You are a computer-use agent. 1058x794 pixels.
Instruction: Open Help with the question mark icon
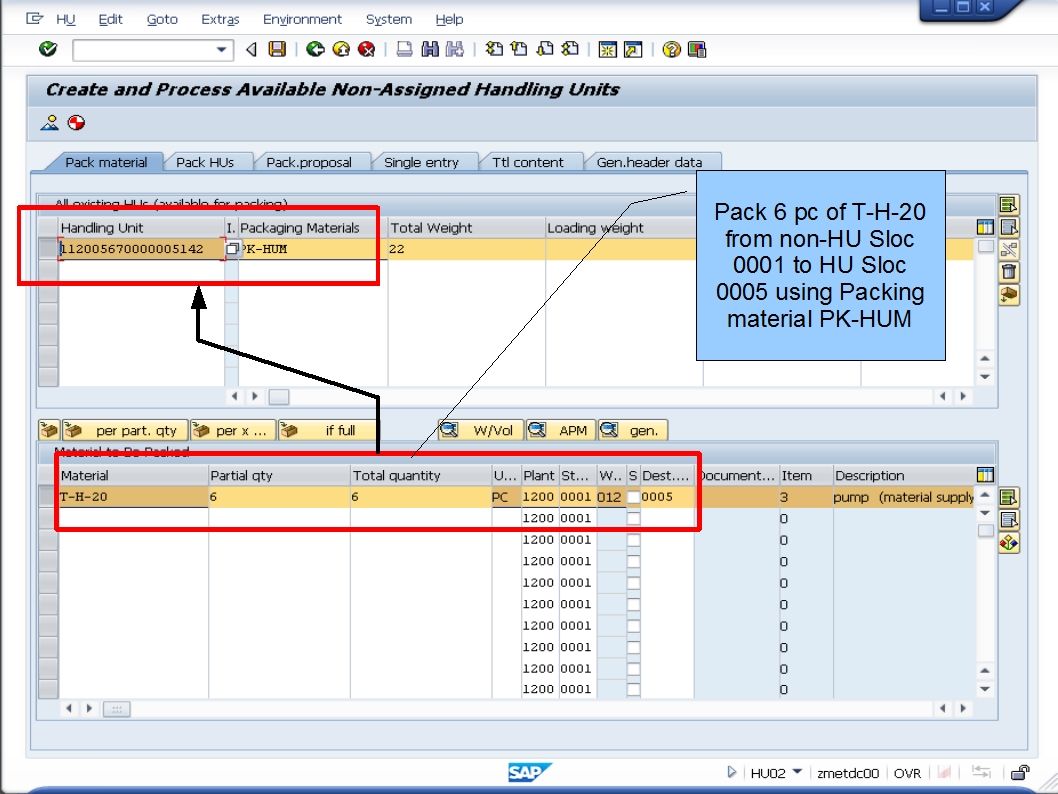click(673, 48)
